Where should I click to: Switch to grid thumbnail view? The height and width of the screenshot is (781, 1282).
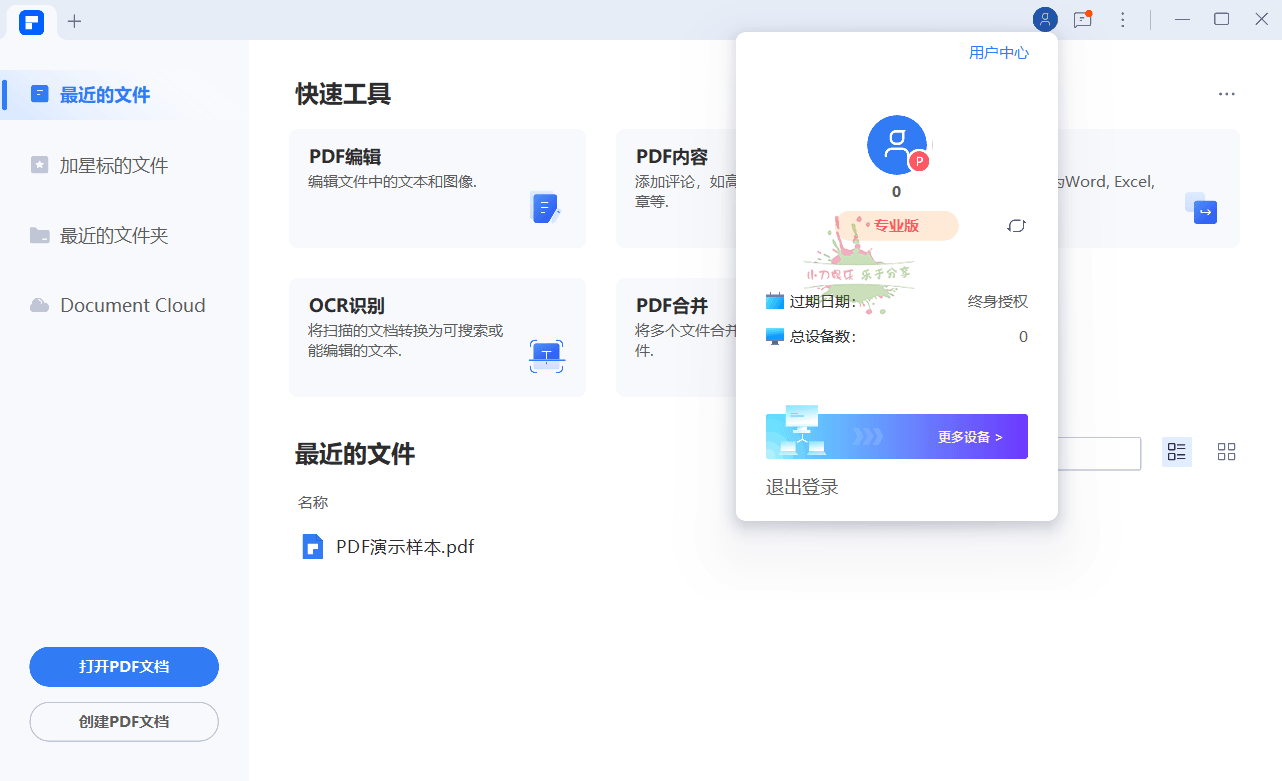[1226, 452]
